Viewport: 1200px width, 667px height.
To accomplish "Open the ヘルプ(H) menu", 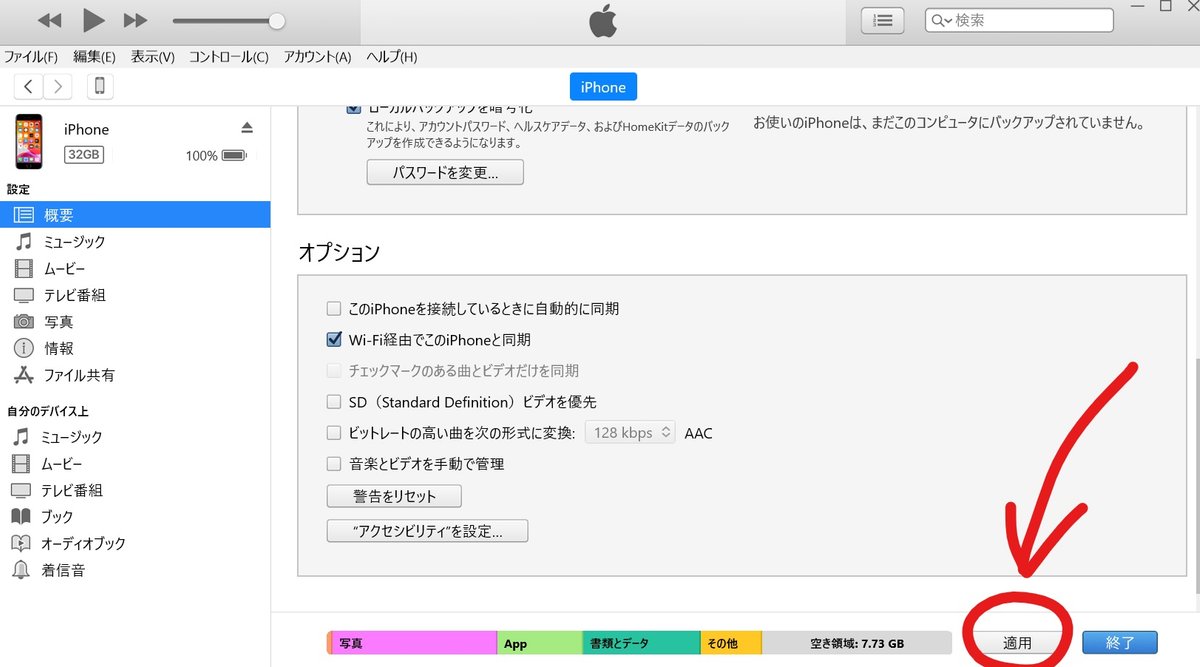I will pos(392,57).
